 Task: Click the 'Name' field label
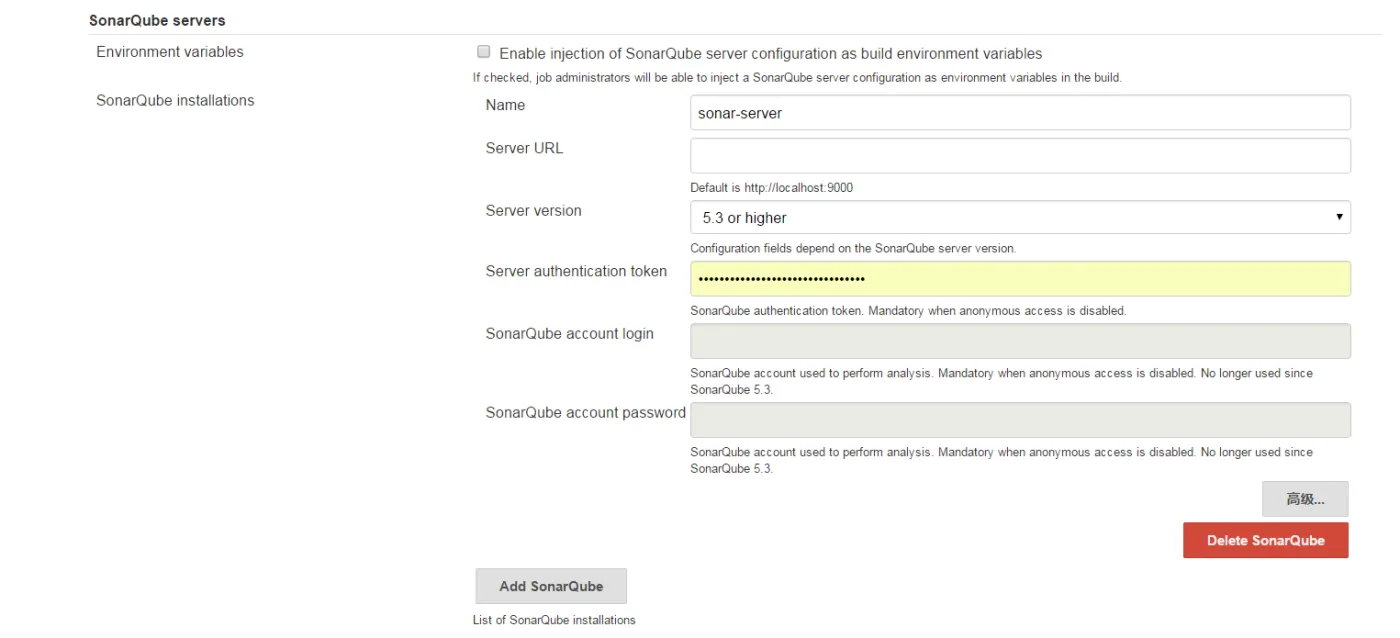[505, 105]
